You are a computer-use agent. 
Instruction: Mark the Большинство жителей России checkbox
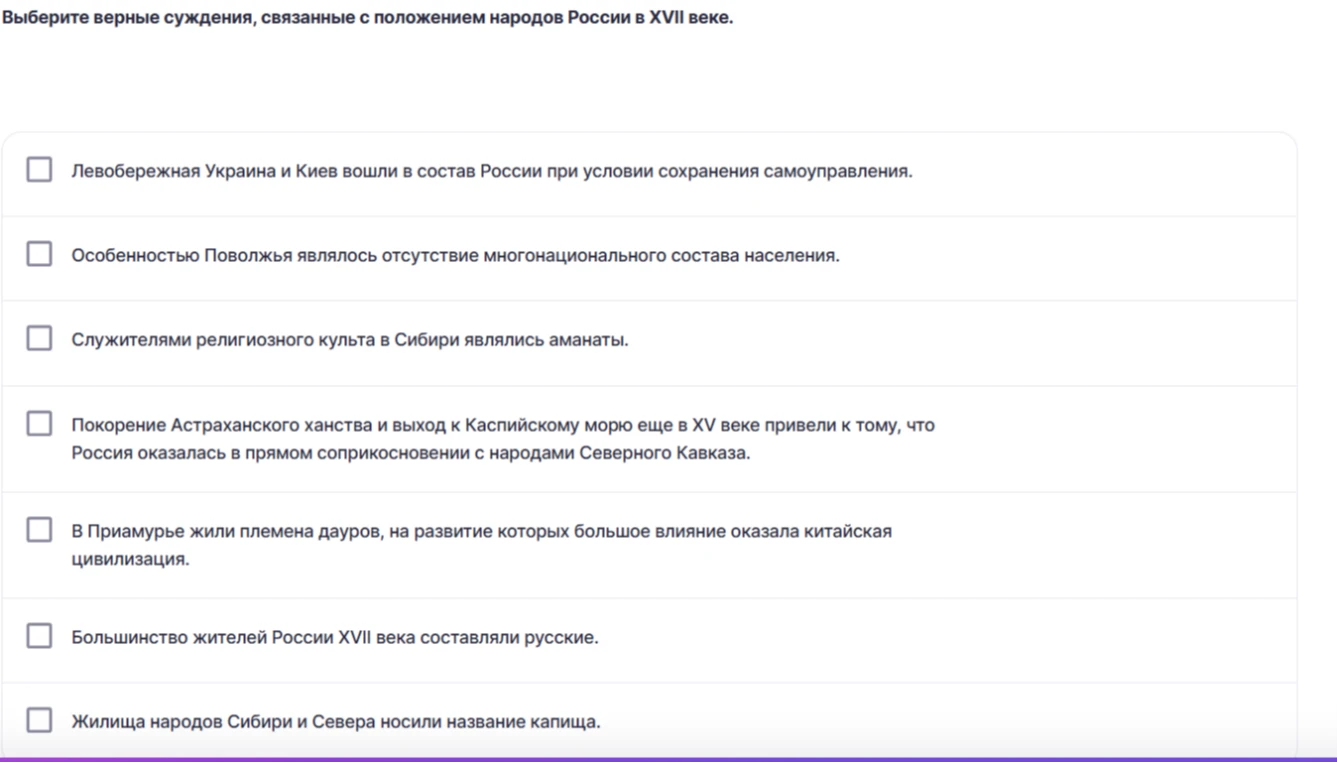(x=39, y=636)
